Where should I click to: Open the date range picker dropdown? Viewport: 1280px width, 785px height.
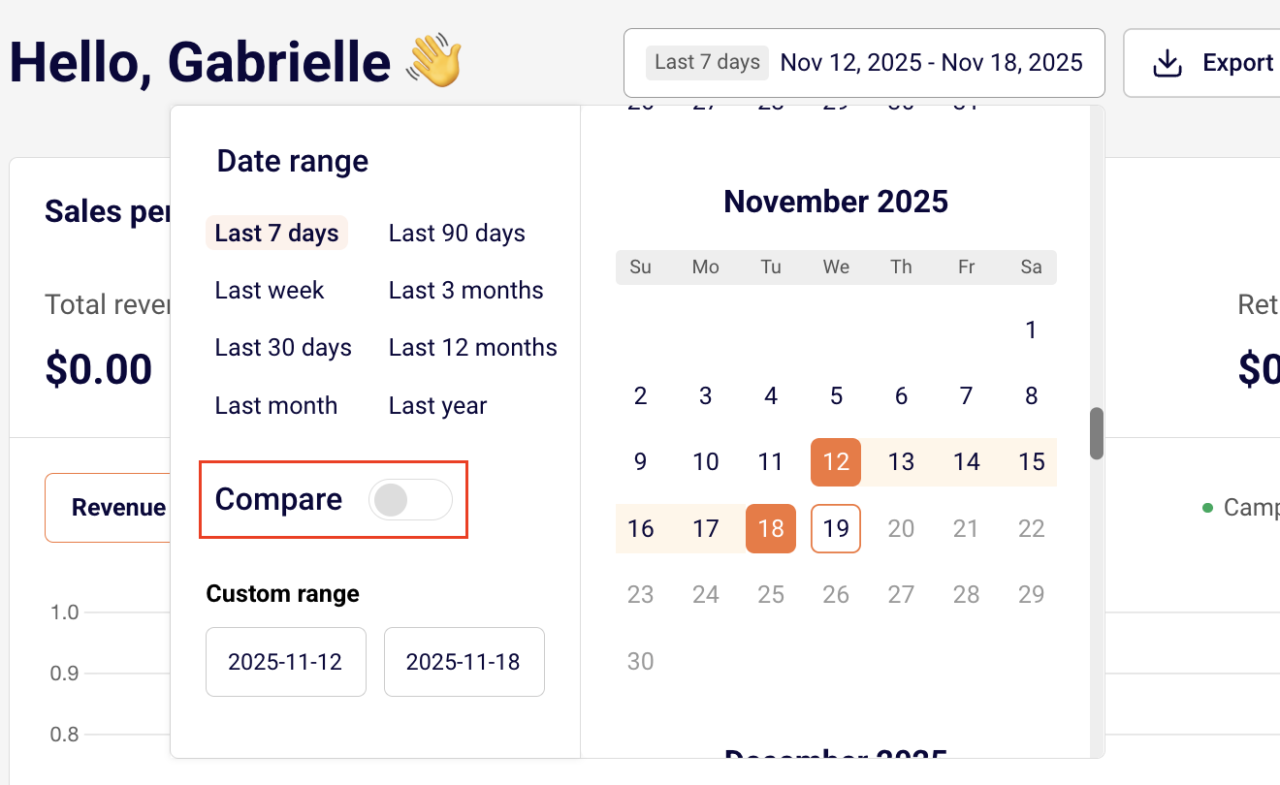pos(864,63)
